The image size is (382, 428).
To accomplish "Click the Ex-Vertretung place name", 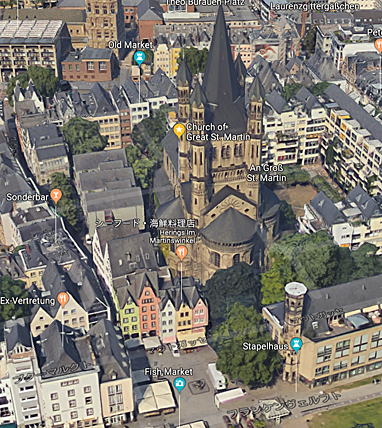I will pos(28,301).
